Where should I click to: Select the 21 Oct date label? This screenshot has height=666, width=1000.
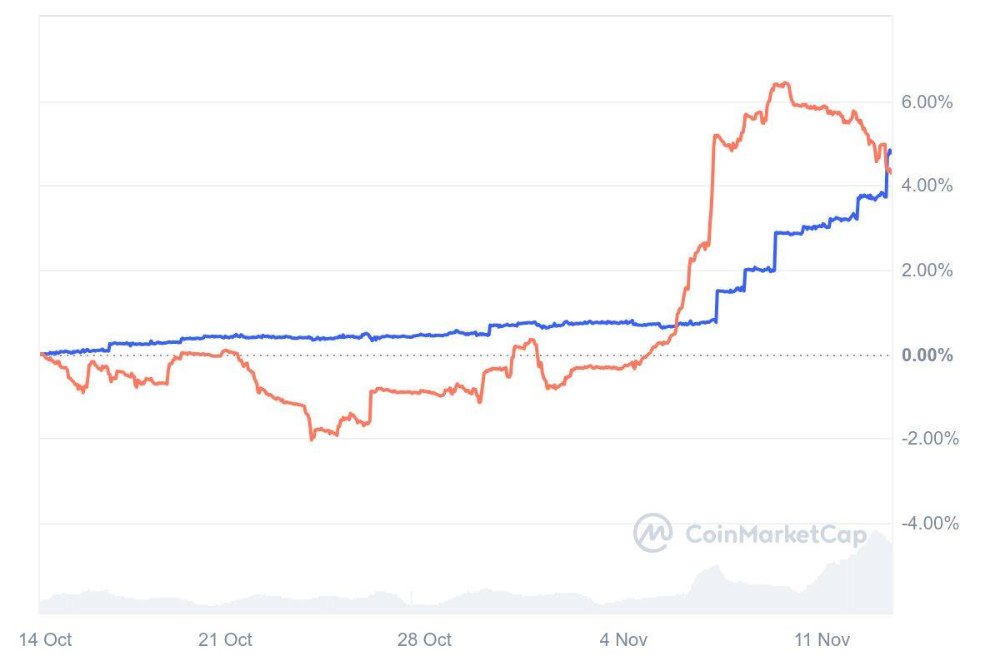click(x=225, y=639)
